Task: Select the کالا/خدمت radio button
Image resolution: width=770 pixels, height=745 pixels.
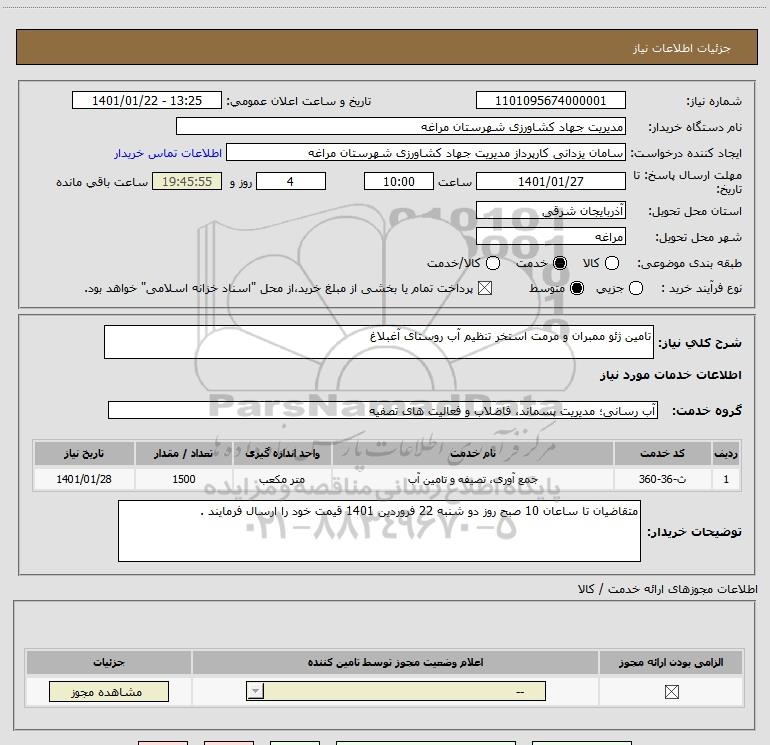Action: pos(493,263)
